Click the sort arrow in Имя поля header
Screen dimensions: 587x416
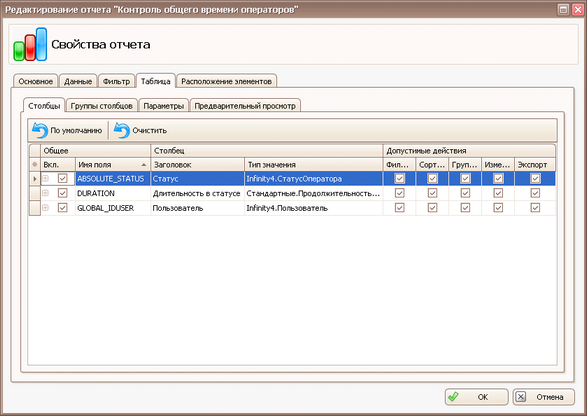click(x=144, y=165)
